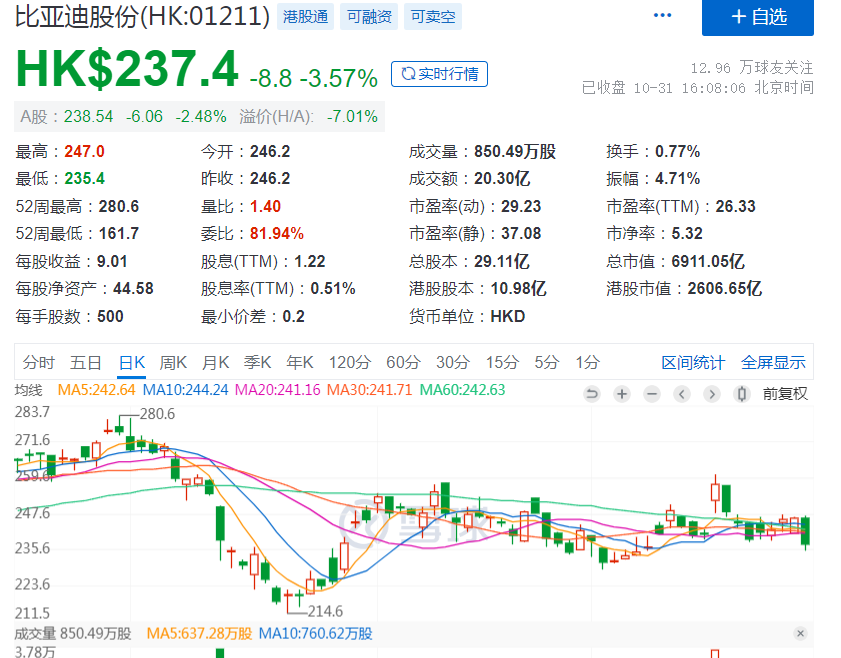The image size is (841, 658).
Task: Switch to the 分时 chart tab
Action: tap(39, 363)
